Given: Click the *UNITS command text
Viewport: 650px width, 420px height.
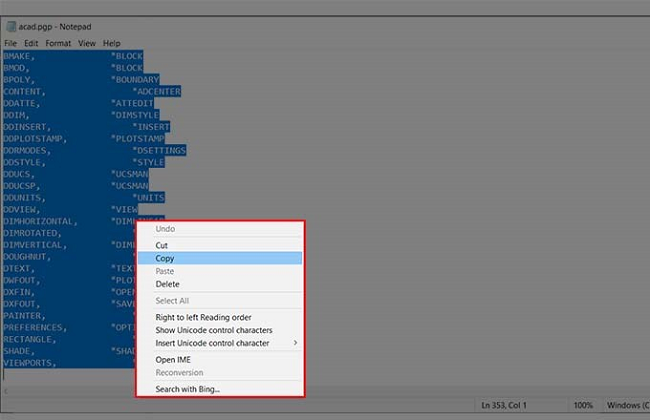Looking at the screenshot, I should click(148, 198).
